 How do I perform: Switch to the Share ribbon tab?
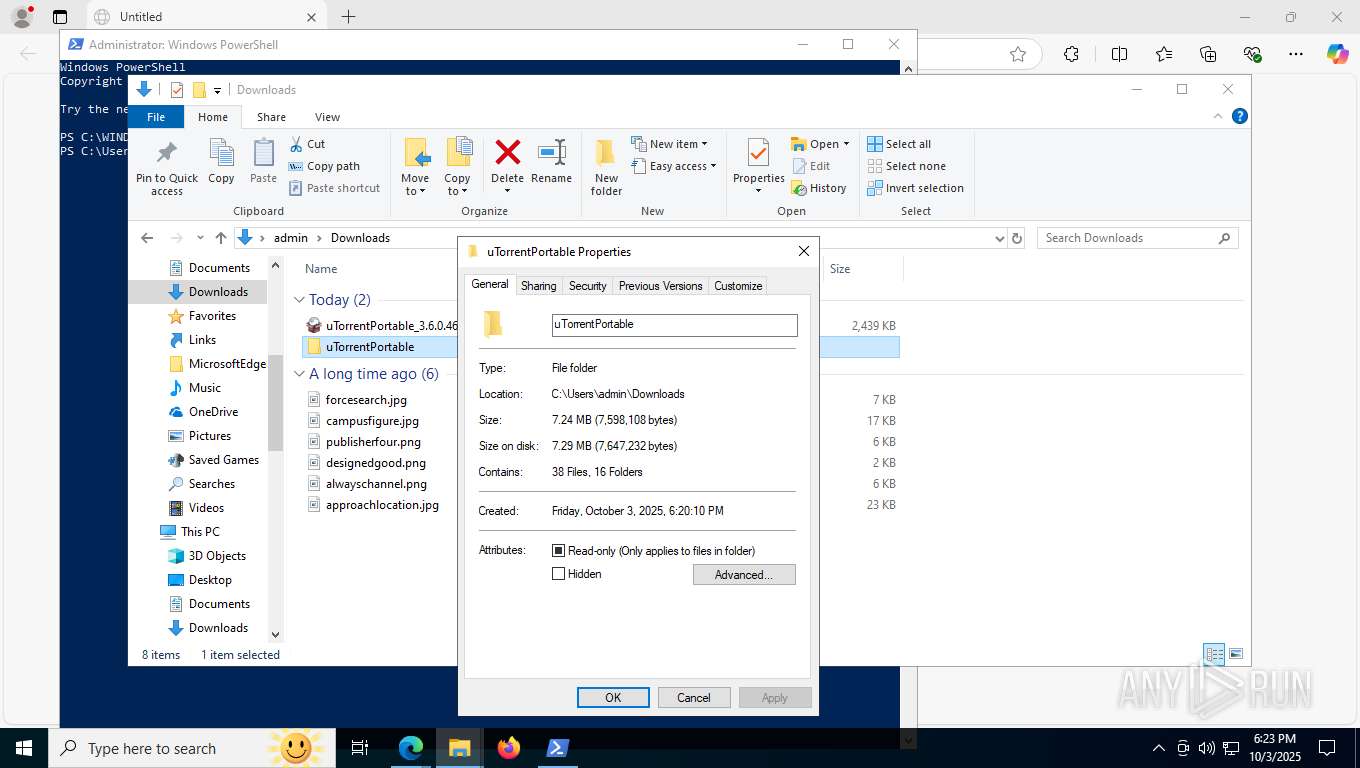[271, 117]
